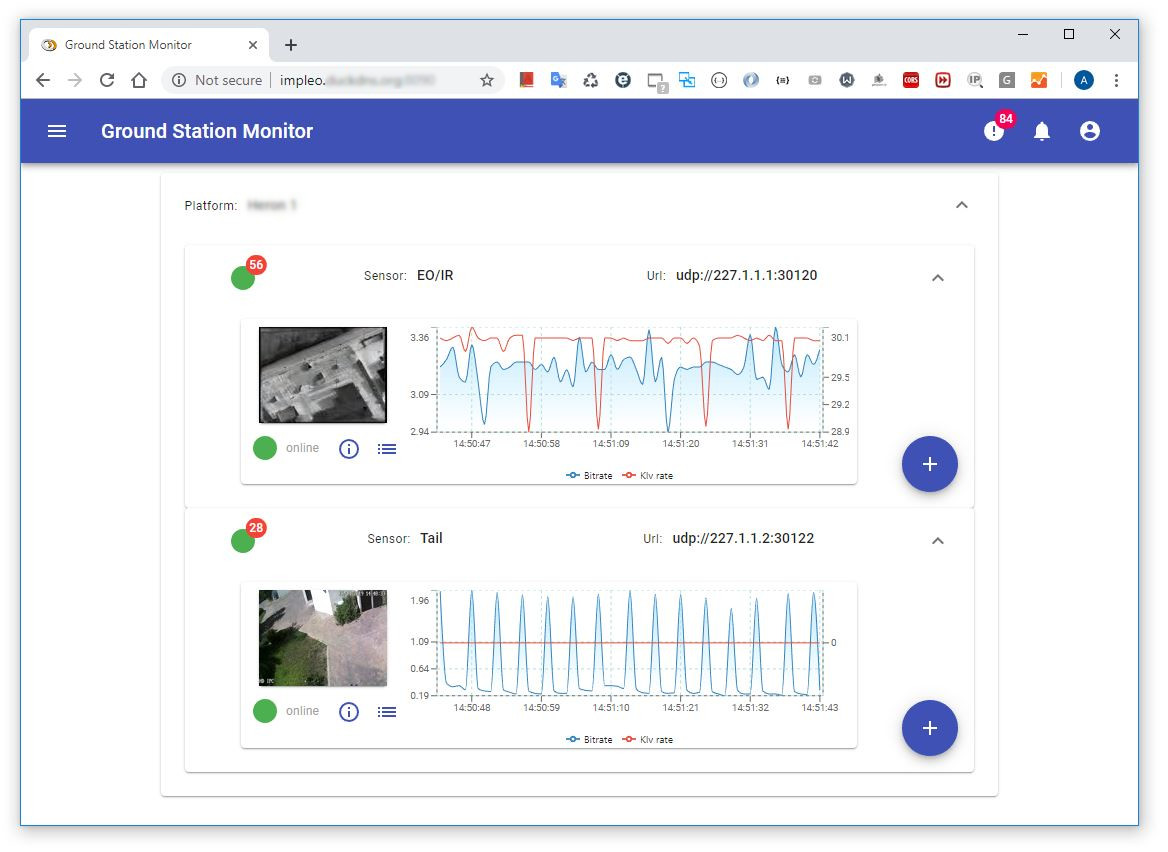Open Chrome's three-dot menu
This screenshot has height=852, width=1168.
[x=1117, y=79]
